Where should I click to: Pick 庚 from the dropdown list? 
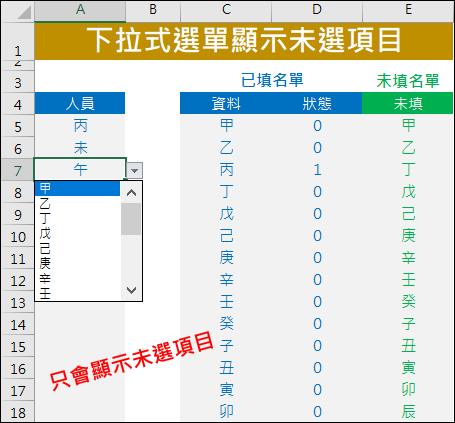(x=77, y=263)
